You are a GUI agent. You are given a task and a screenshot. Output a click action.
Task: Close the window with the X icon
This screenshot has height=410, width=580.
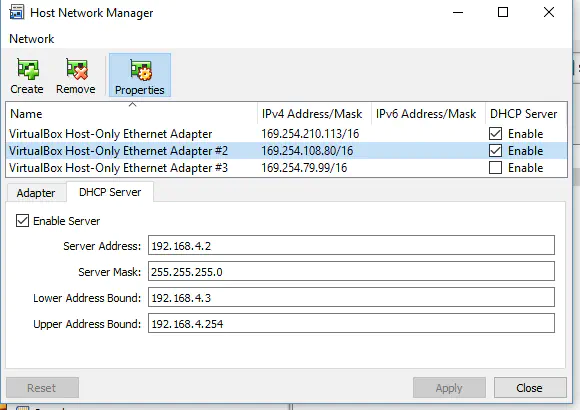[x=549, y=12]
